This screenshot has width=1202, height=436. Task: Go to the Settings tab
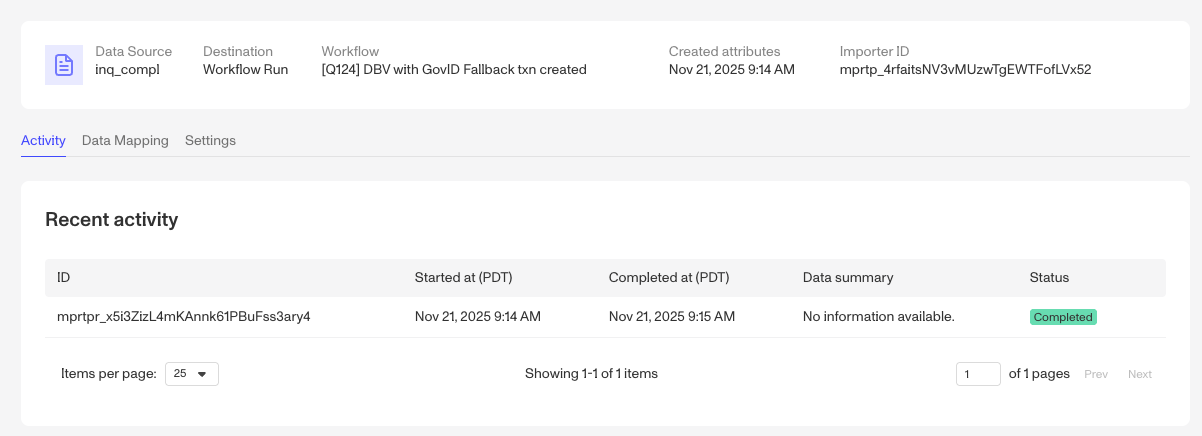click(x=210, y=141)
